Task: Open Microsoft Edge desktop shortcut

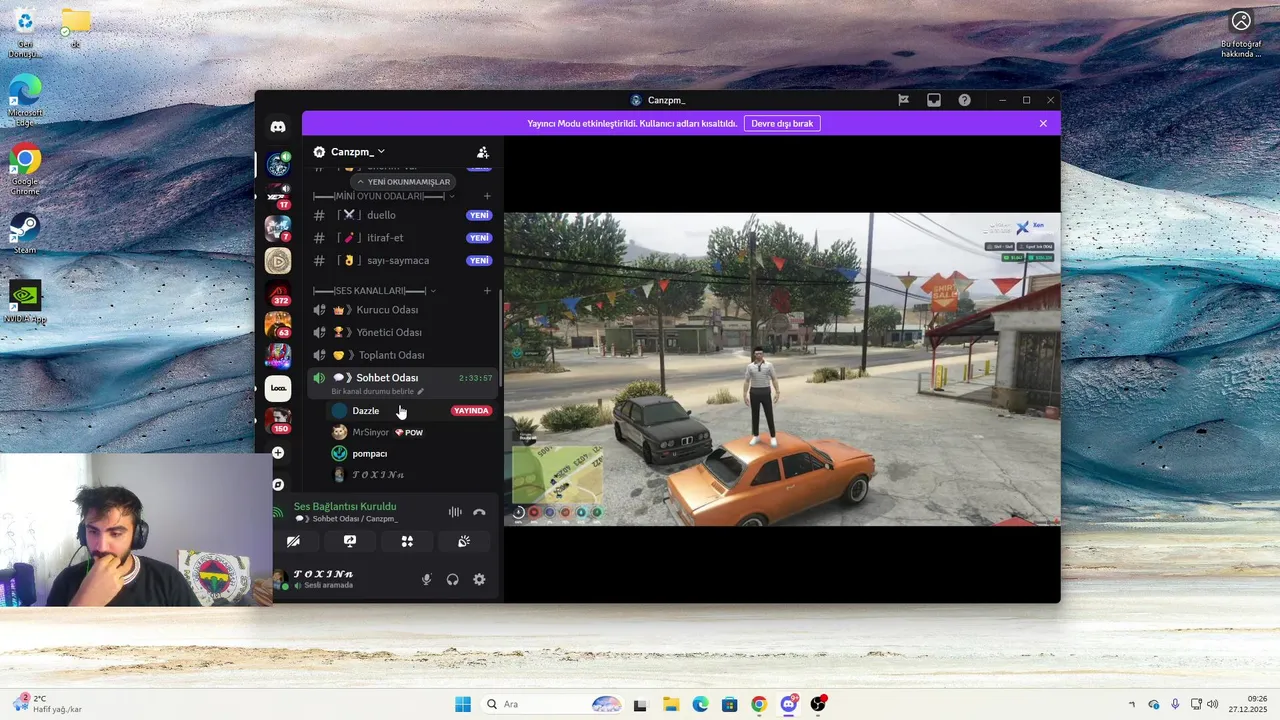Action: pyautogui.click(x=25, y=100)
